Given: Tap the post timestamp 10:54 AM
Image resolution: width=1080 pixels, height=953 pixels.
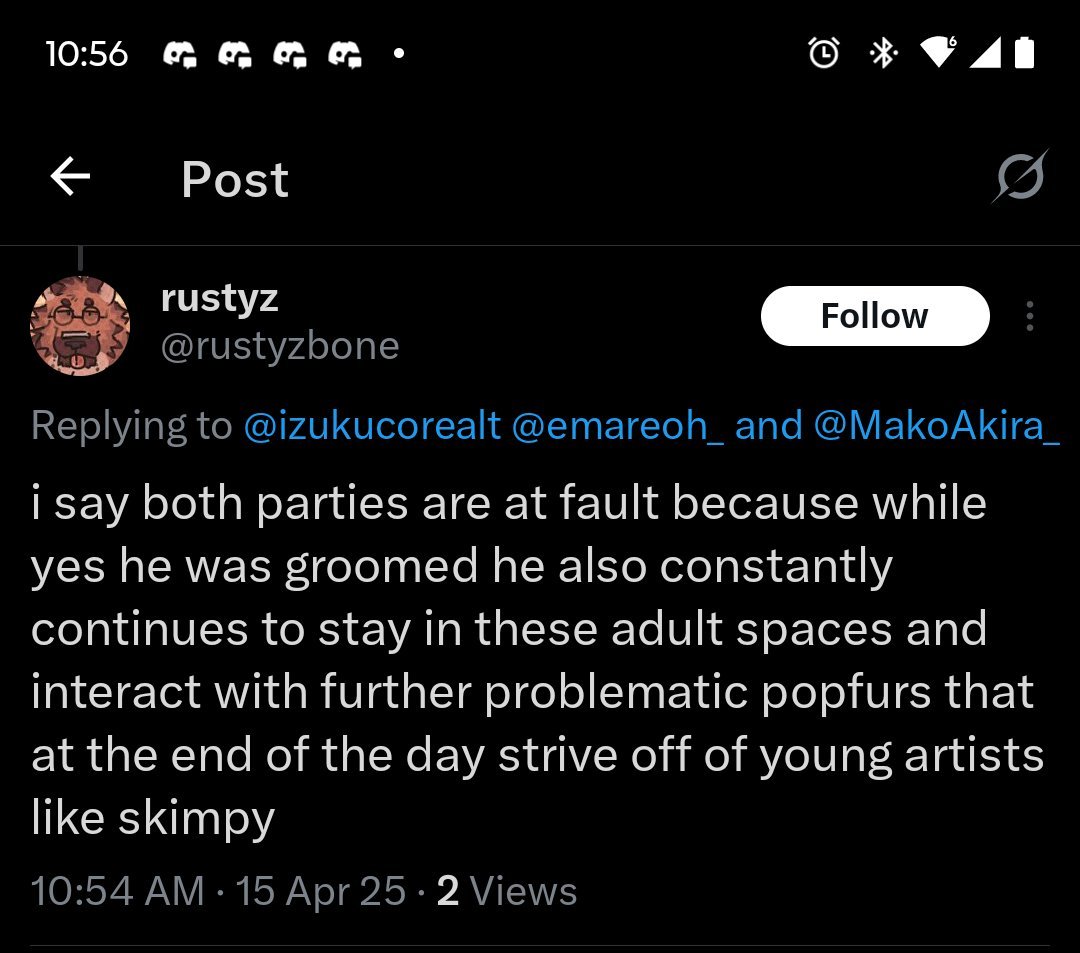Looking at the screenshot, I should coord(118,891).
